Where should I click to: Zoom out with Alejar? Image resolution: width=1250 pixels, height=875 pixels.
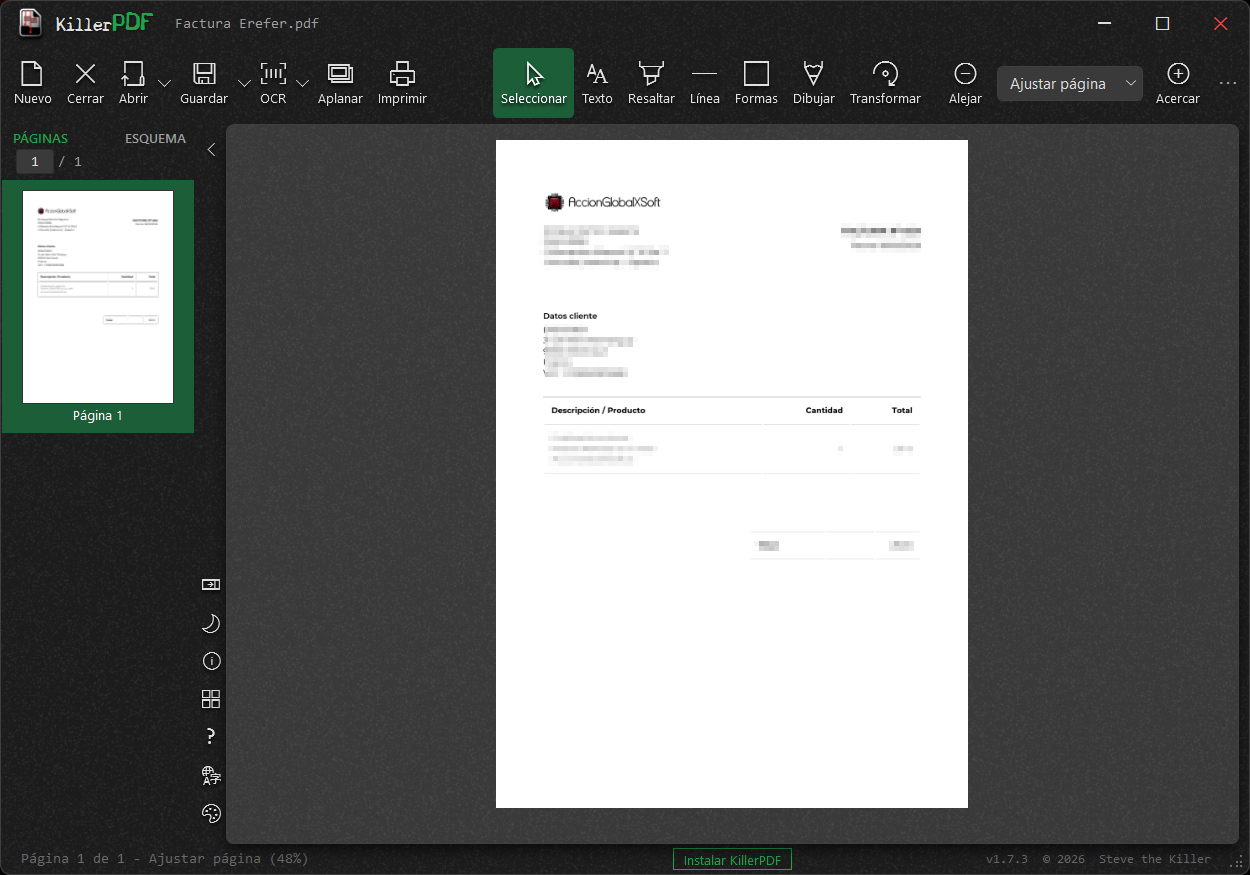click(x=965, y=82)
